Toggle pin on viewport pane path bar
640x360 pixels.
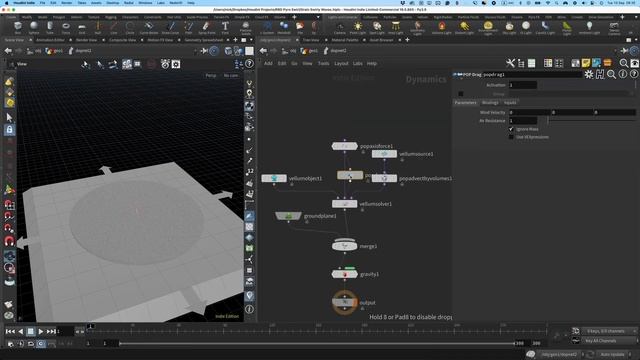pyautogui.click(x=204, y=51)
